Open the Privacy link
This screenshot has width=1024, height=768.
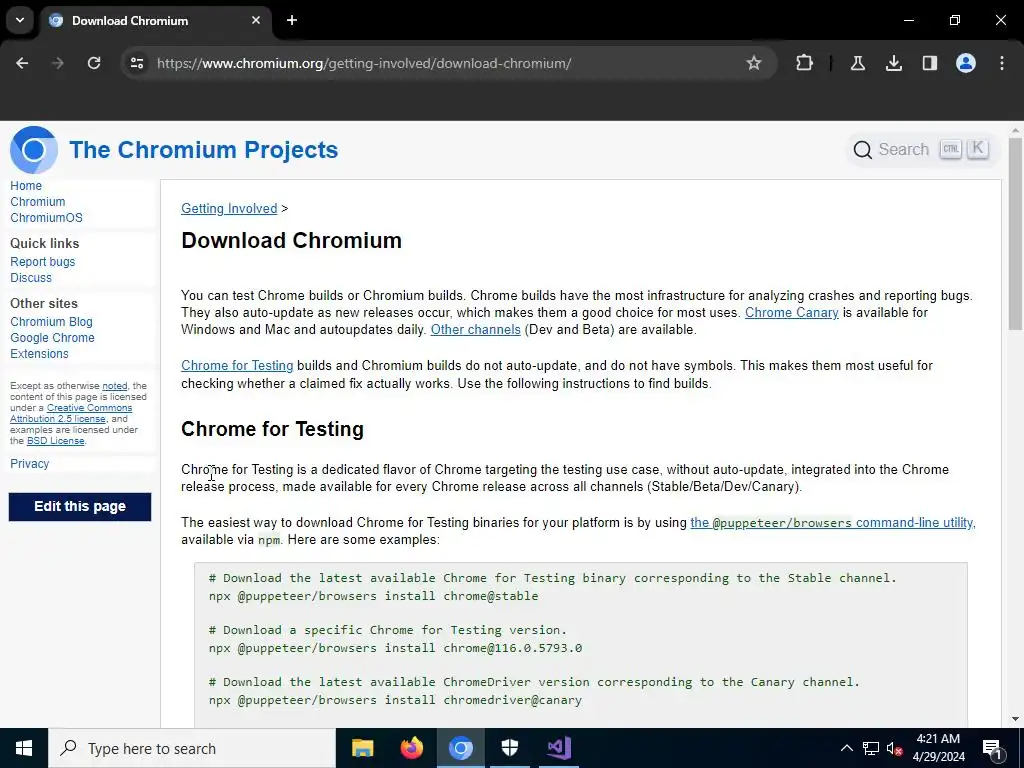[29, 464]
